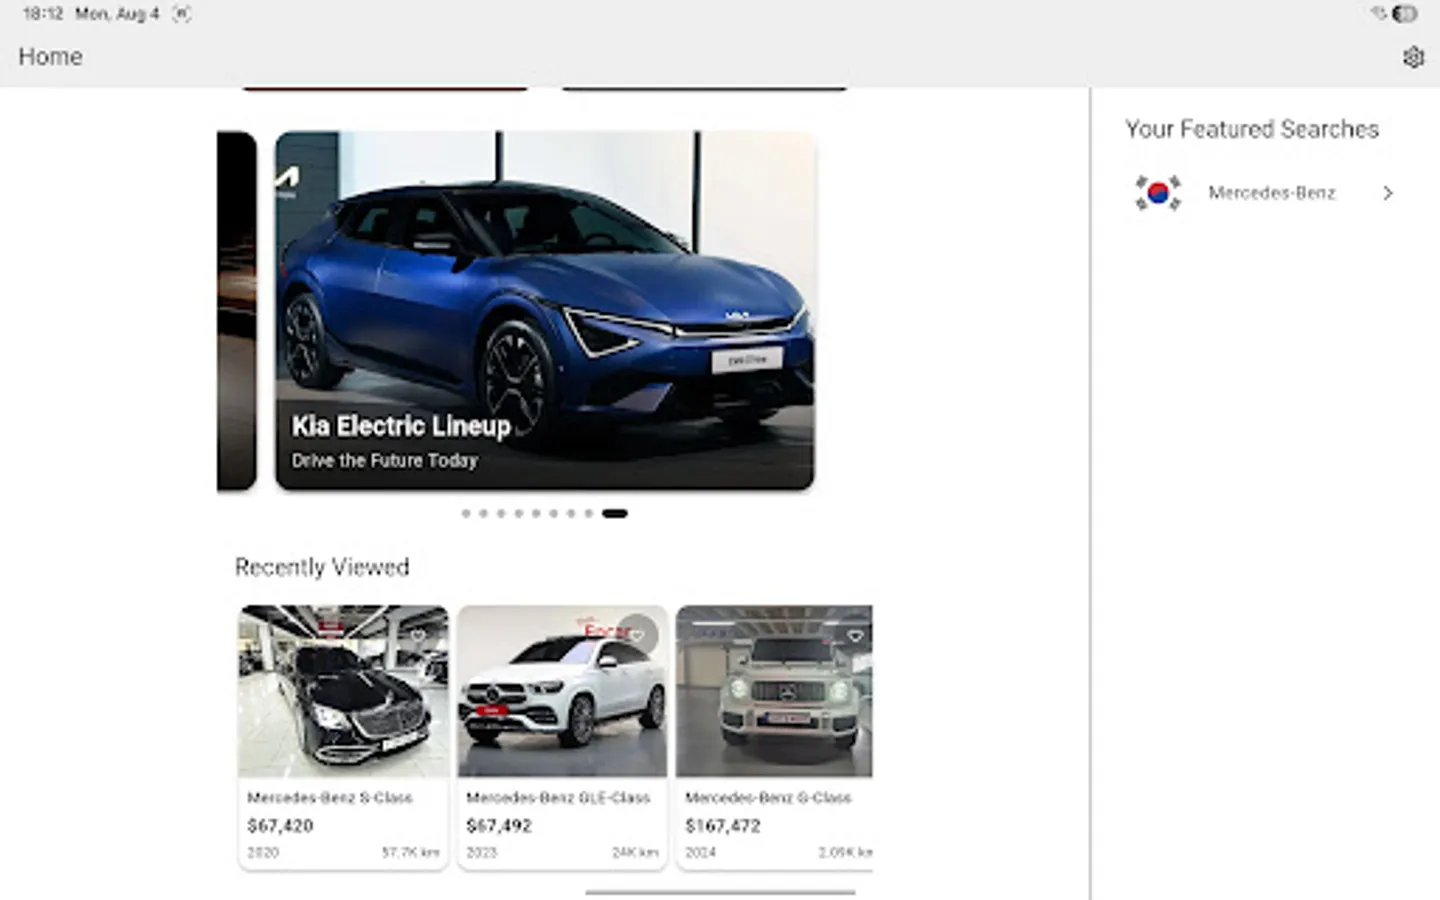
Task: Click the Home page title
Action: (x=50, y=57)
